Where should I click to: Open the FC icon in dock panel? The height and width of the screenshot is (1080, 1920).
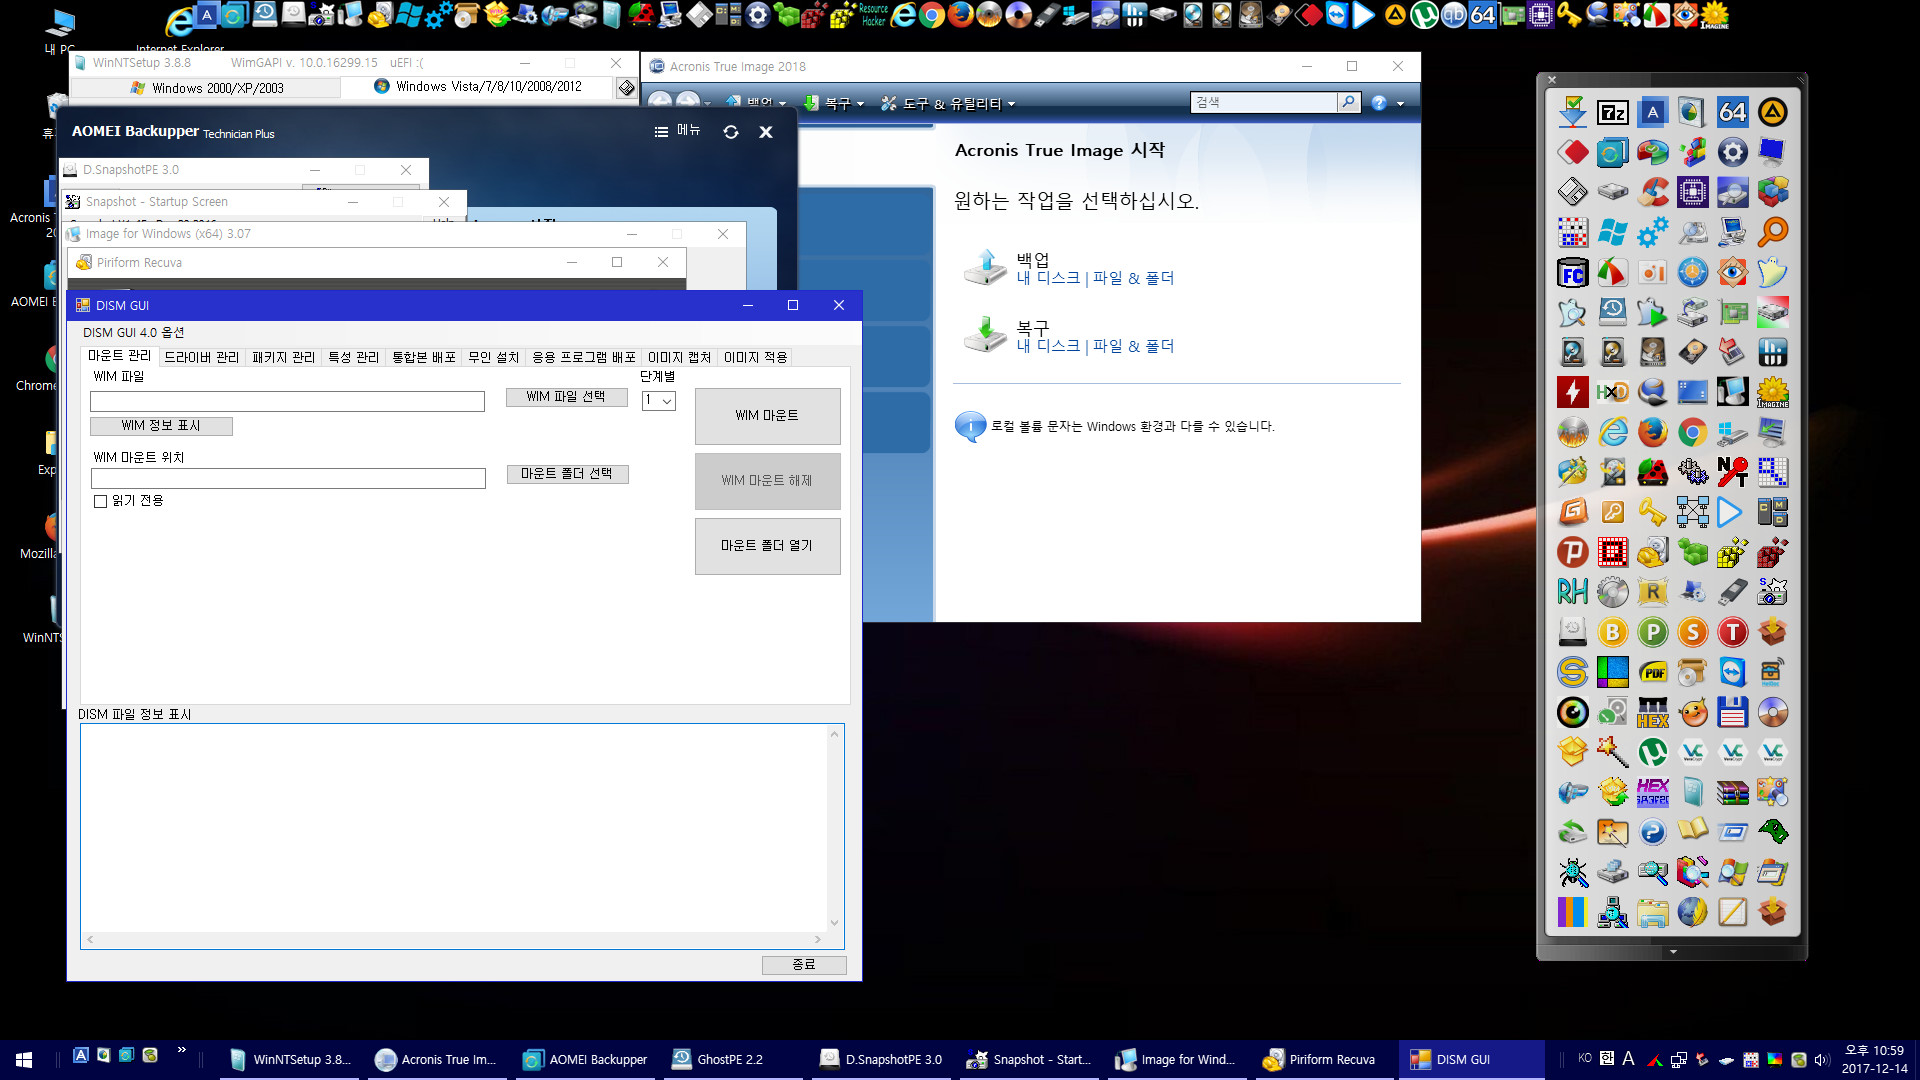coord(1572,272)
